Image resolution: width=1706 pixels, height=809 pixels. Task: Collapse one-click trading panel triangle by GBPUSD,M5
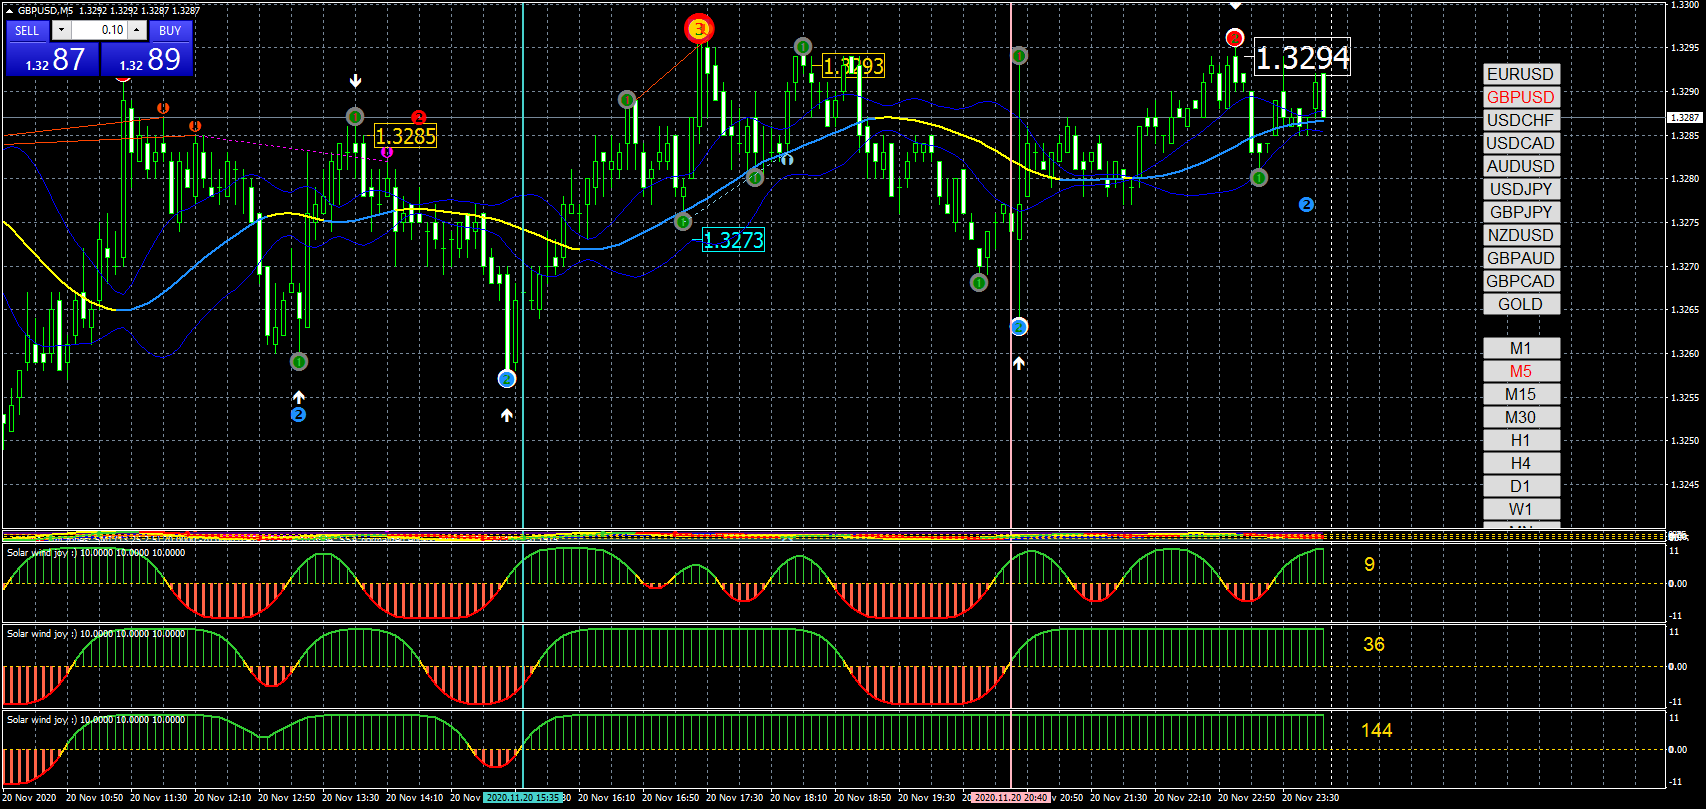point(10,10)
